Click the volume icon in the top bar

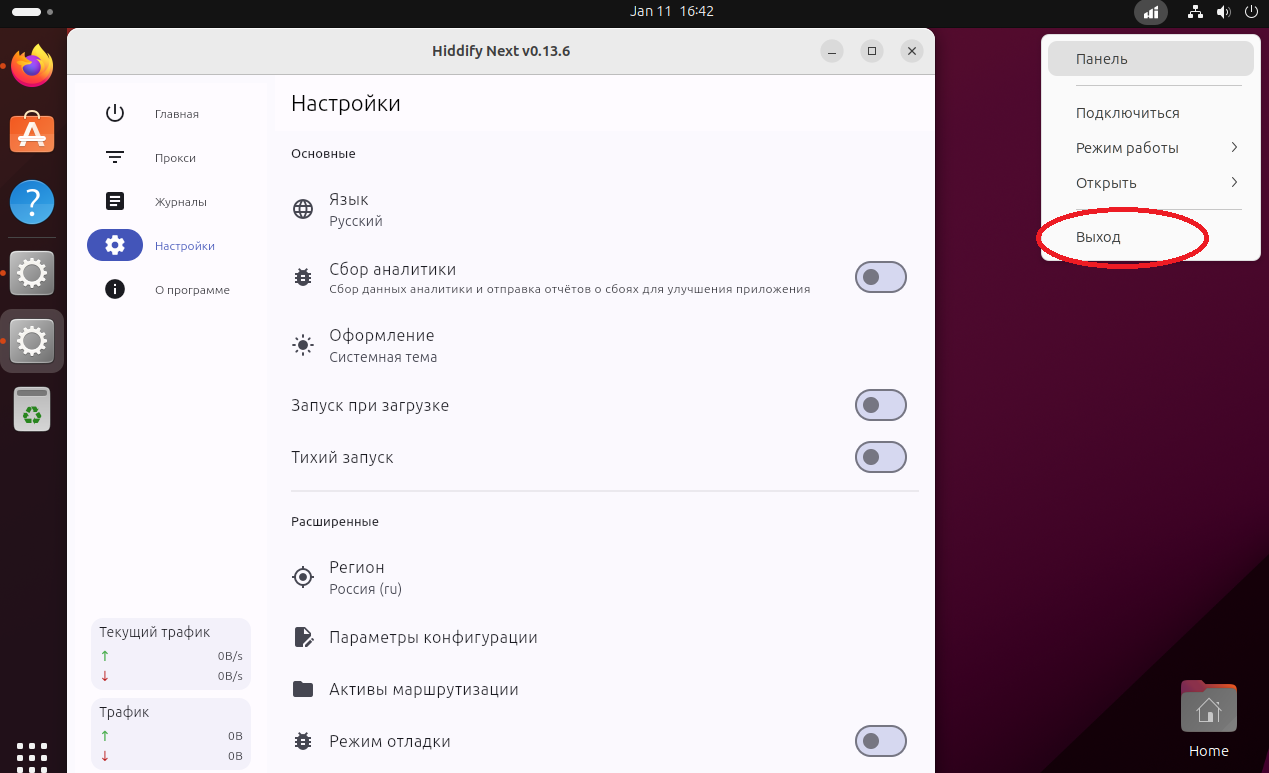click(x=1223, y=12)
